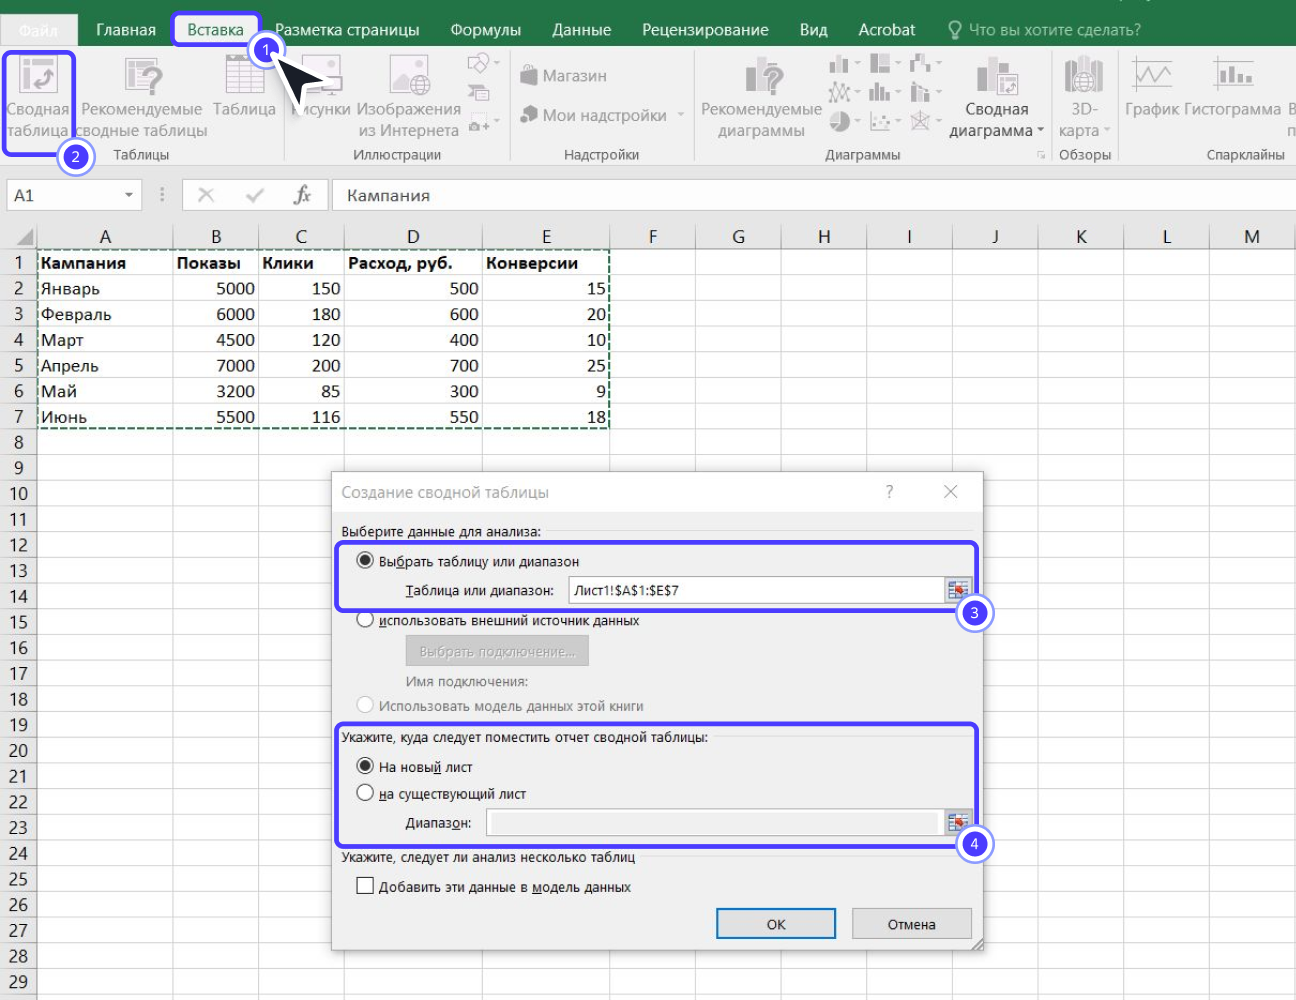Click Выбрать подключение button
The width and height of the screenshot is (1296, 1000).
pos(497,651)
